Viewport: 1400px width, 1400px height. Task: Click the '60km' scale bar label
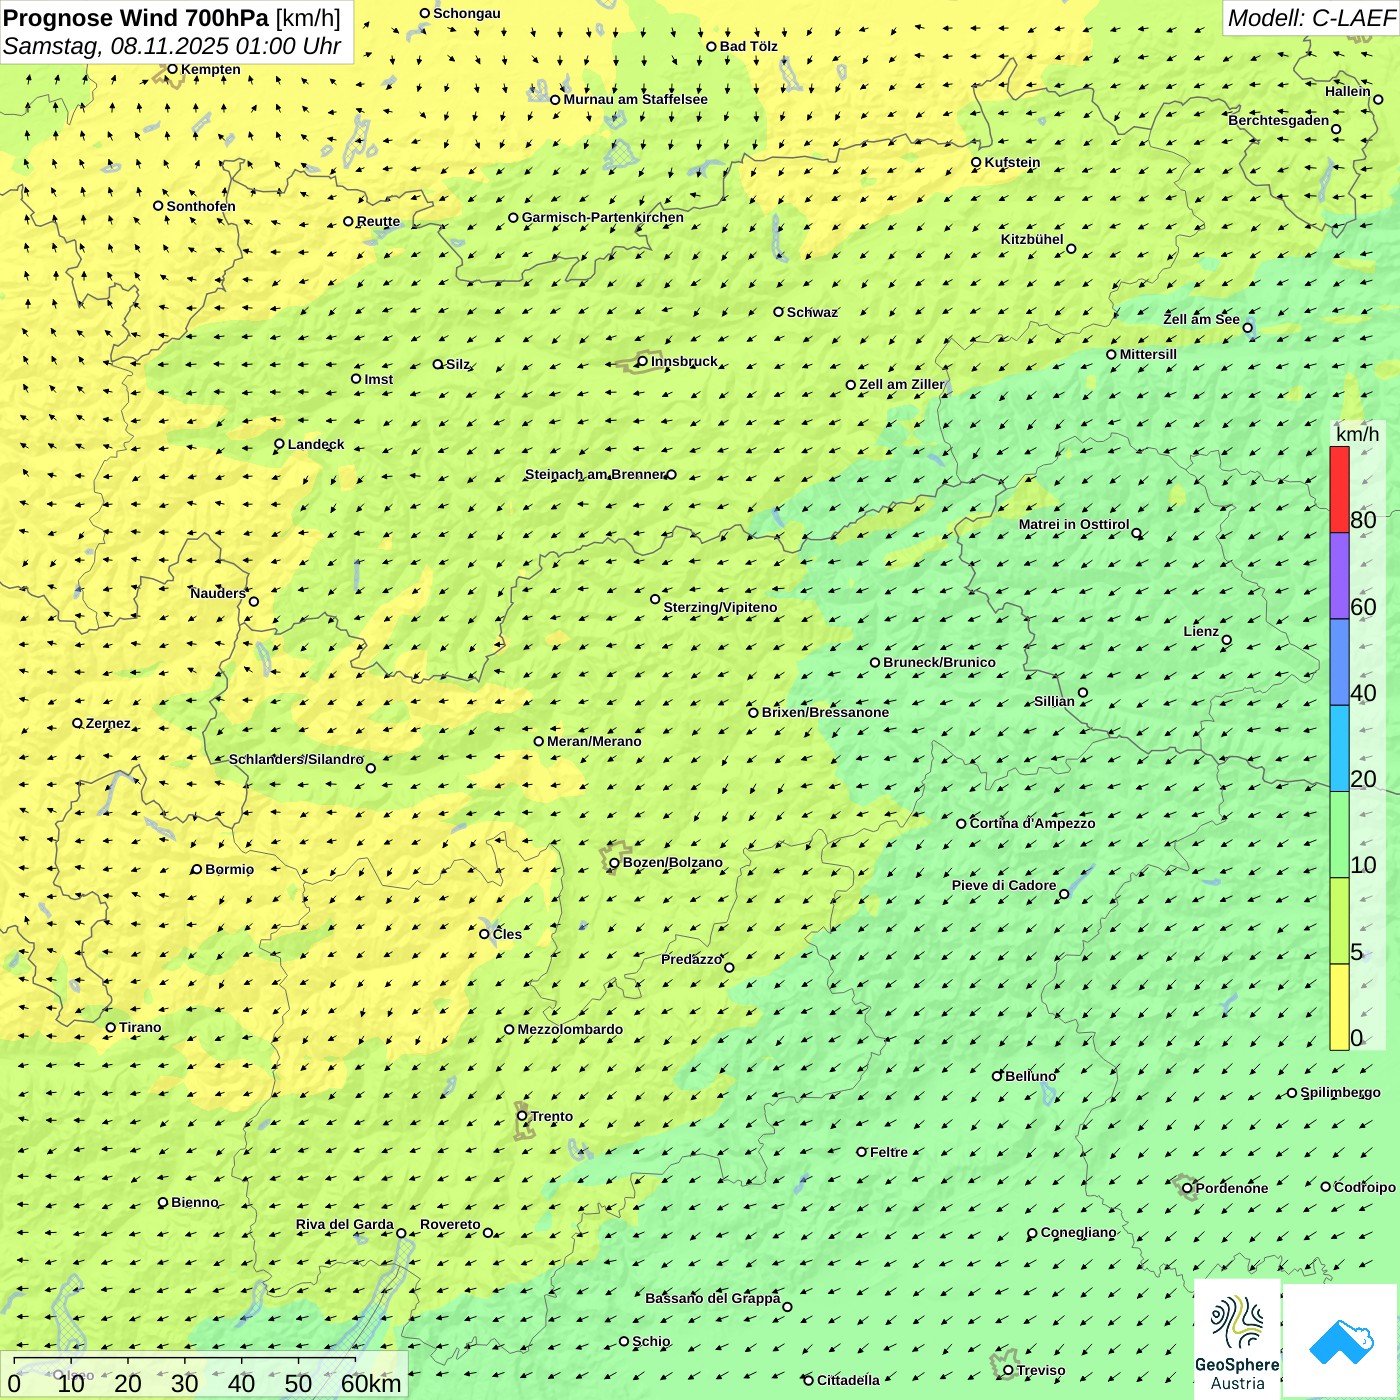371,1383
